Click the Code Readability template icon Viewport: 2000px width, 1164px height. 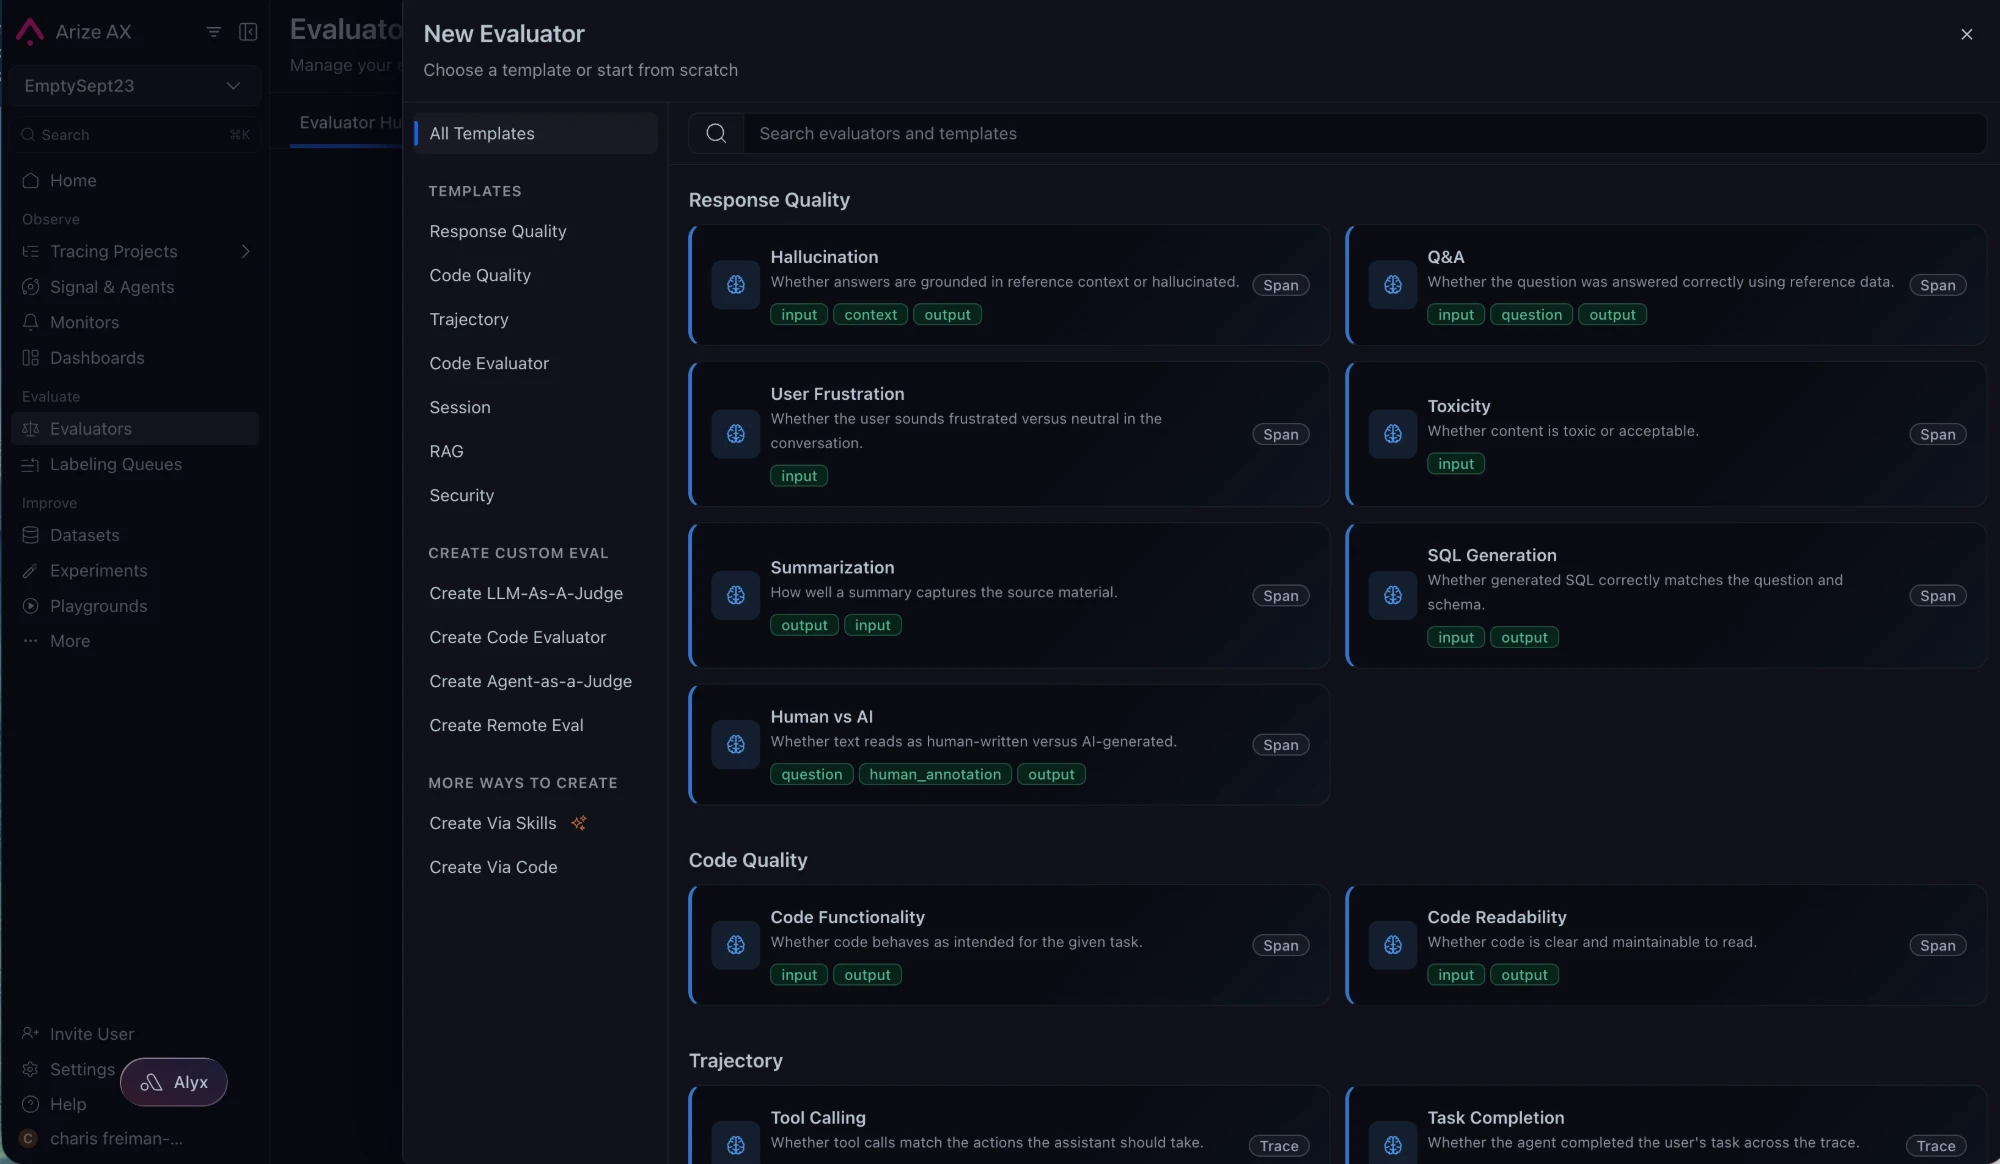tap(1393, 945)
